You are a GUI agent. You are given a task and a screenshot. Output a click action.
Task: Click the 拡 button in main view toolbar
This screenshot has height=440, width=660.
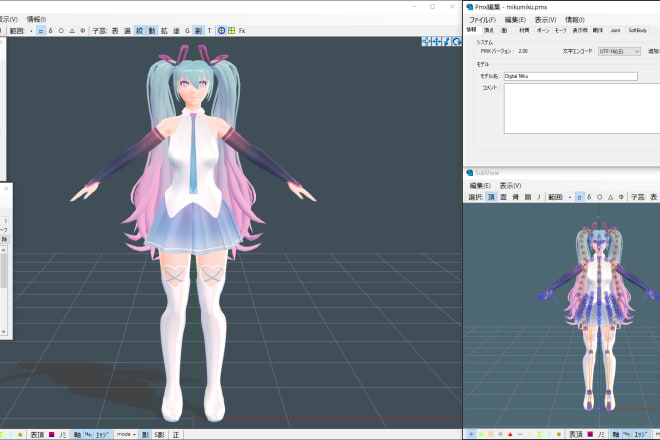164,31
